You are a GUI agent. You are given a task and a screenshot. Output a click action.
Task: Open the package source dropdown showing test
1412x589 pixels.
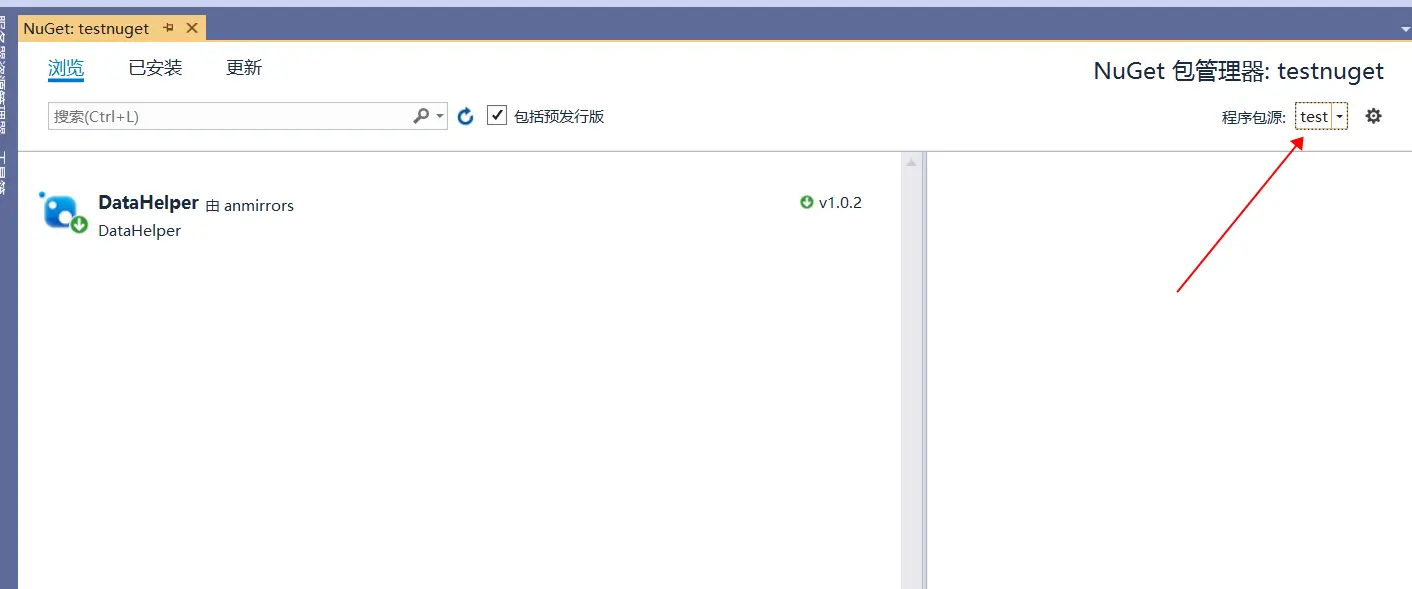click(1322, 117)
